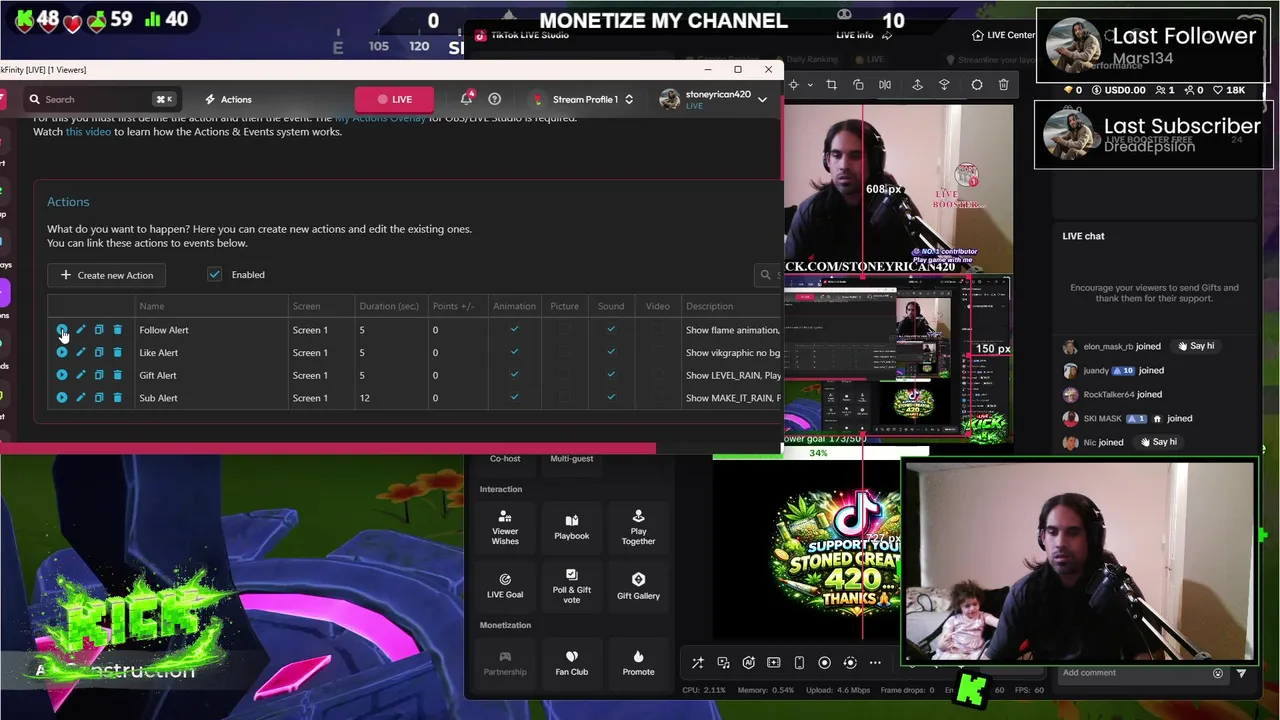Open notifications bell in TikFinity header
Viewport: 1280px width, 720px height.
click(466, 99)
